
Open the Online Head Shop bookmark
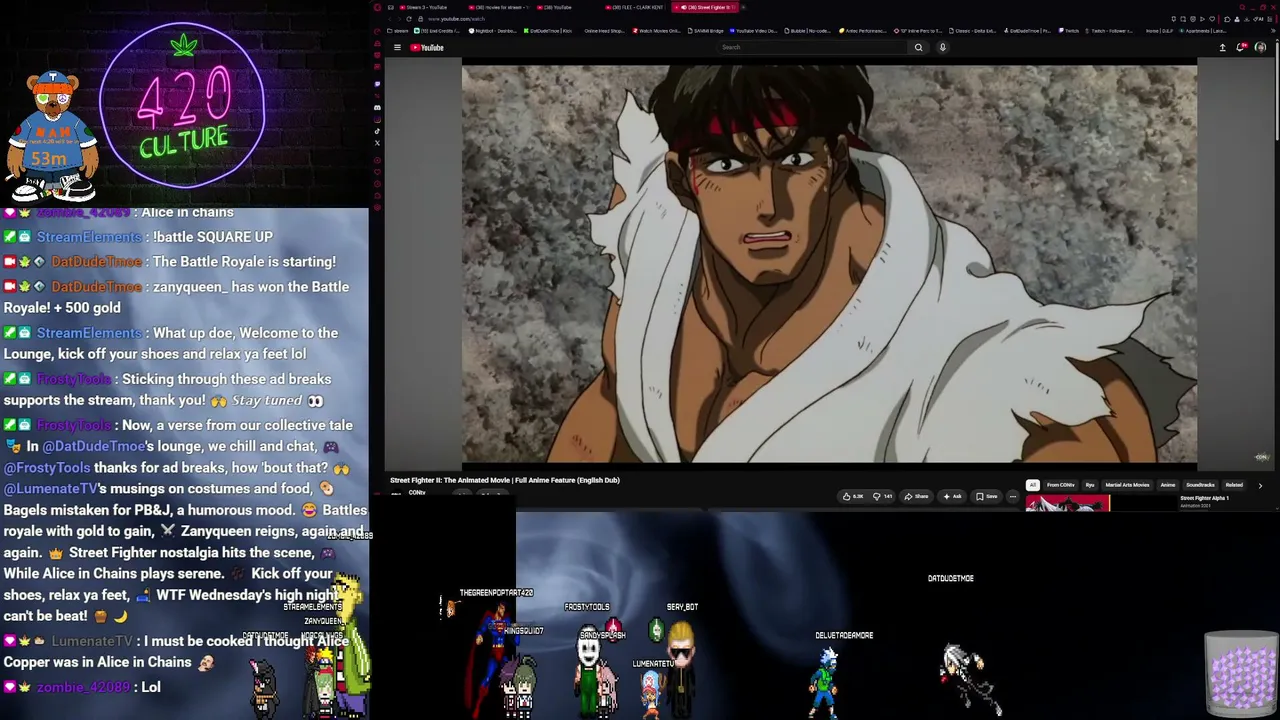(603, 31)
